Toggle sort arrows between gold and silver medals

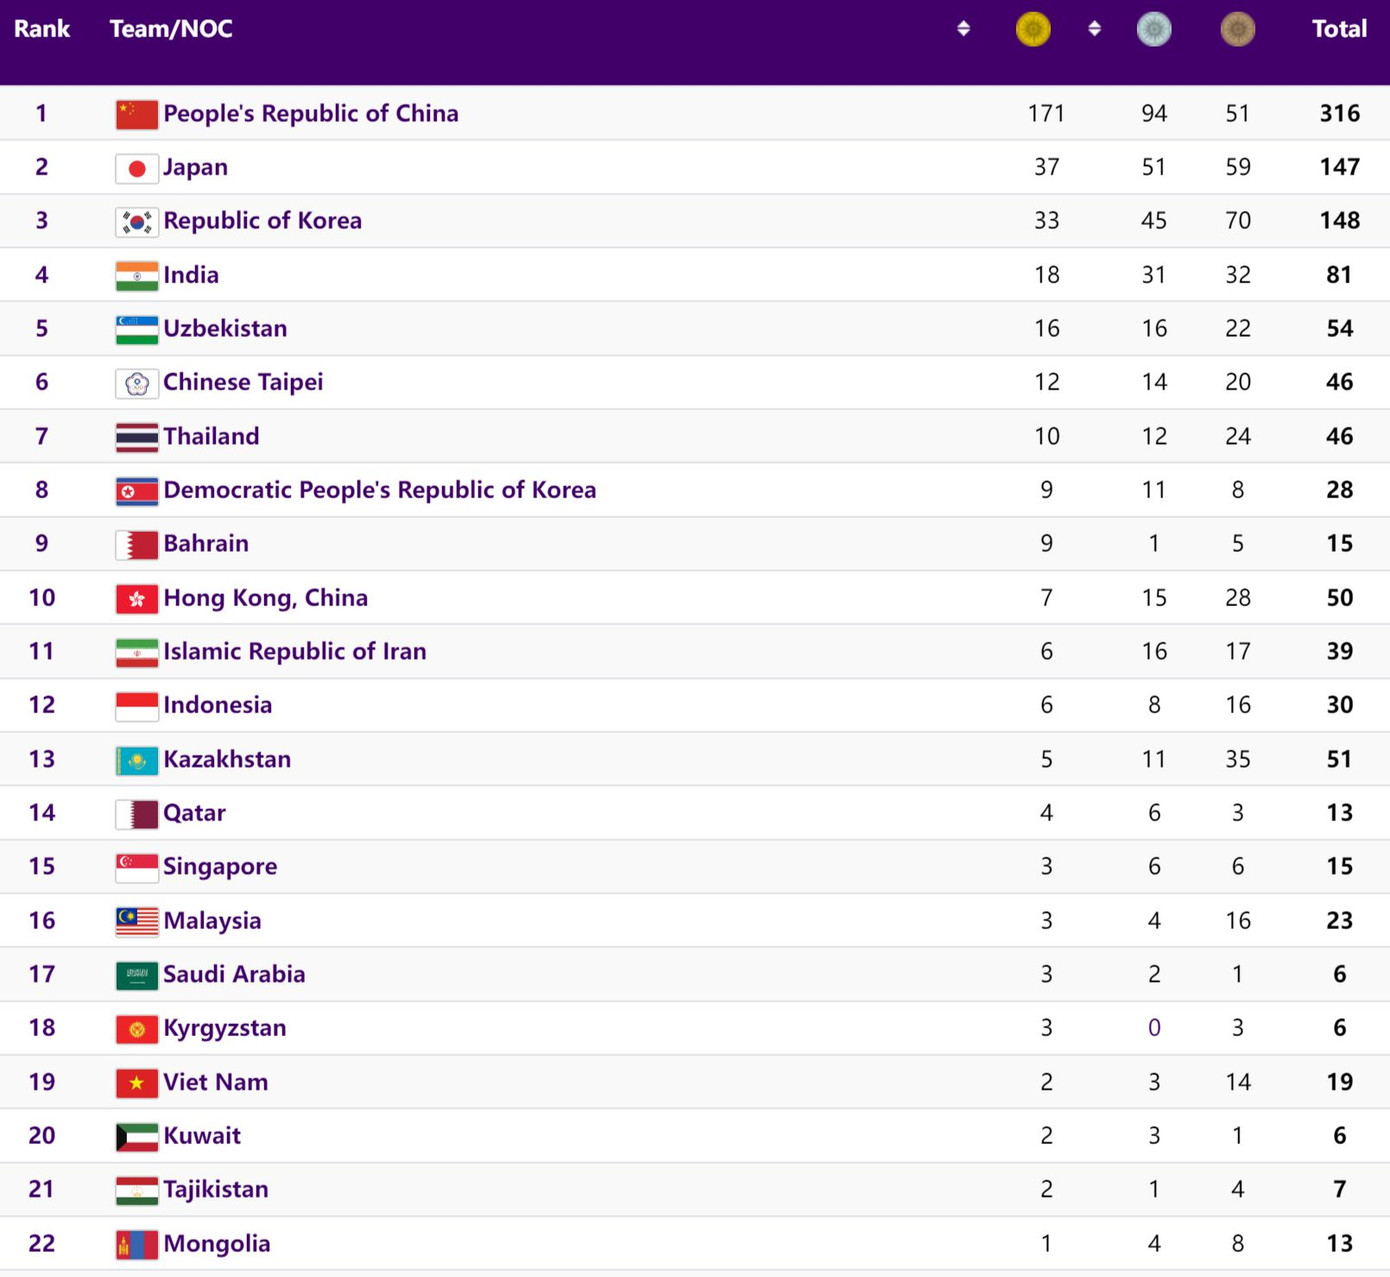1094,29
